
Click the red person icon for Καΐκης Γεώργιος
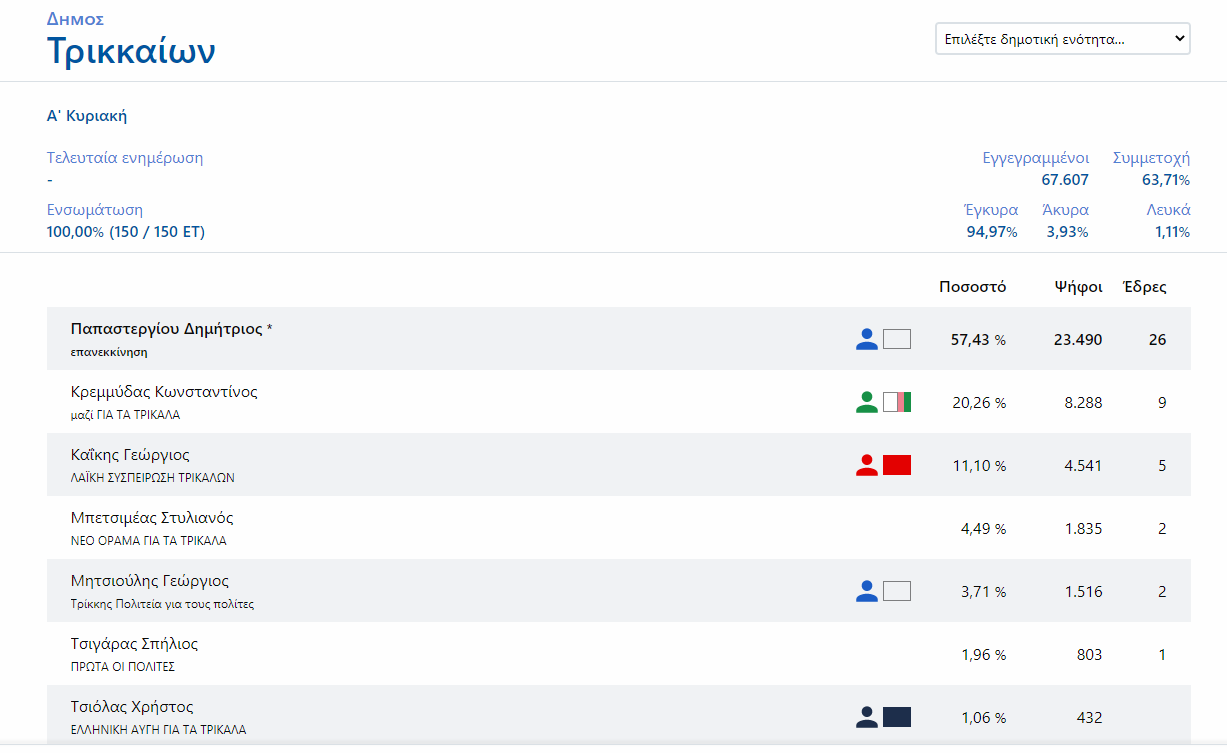pos(866,465)
